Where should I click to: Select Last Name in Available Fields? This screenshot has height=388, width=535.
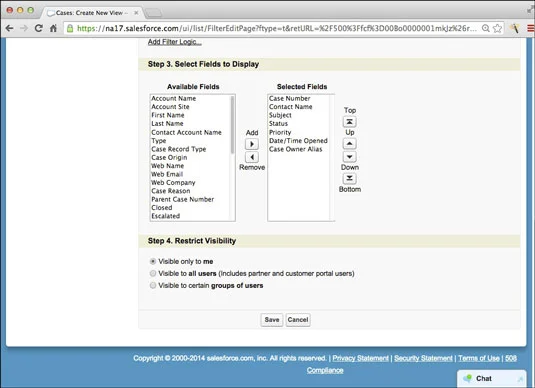pos(168,124)
